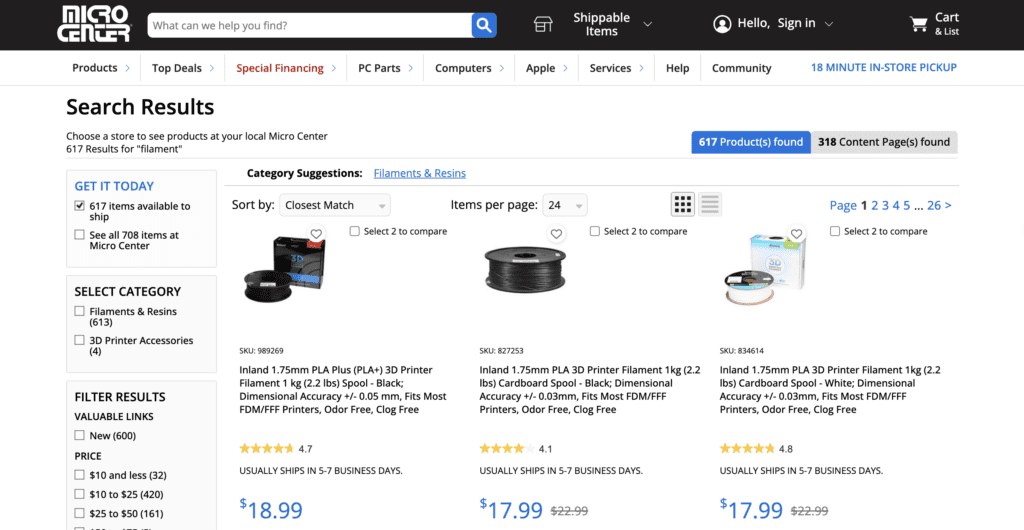Open the Help menu item
1024x530 pixels.
(x=677, y=68)
